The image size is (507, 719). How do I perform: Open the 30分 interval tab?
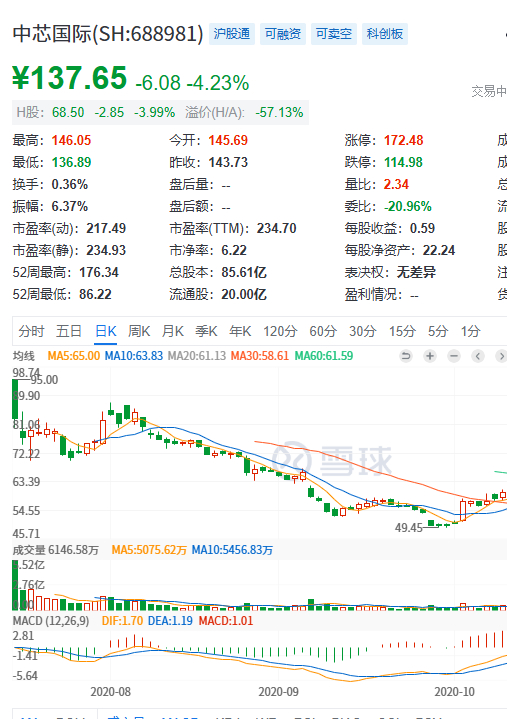click(363, 331)
